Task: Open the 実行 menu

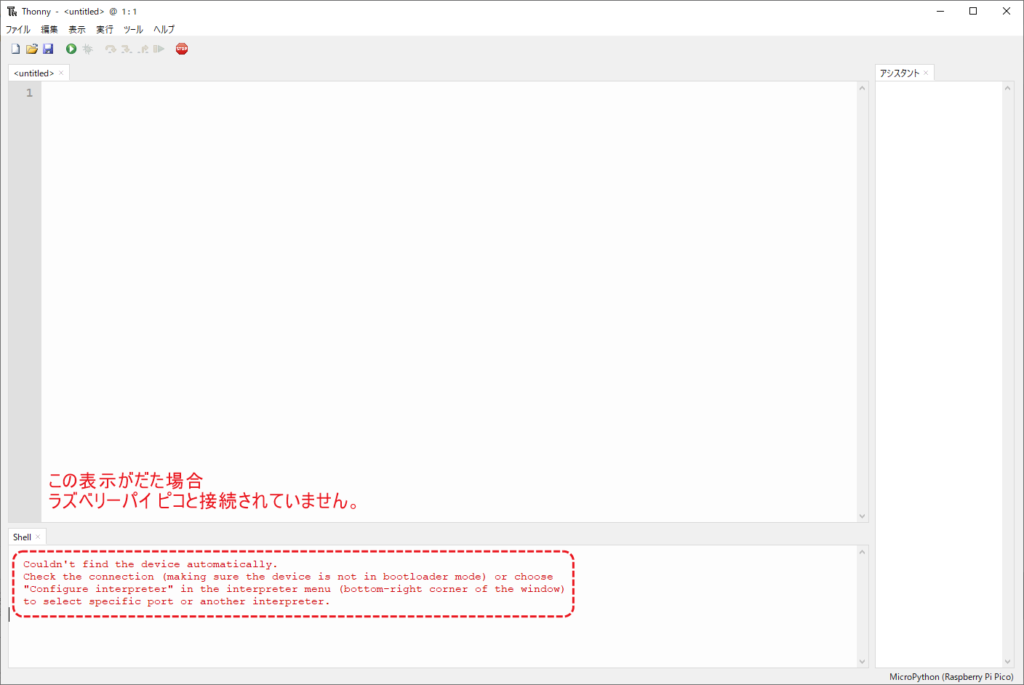Action: [x=105, y=30]
